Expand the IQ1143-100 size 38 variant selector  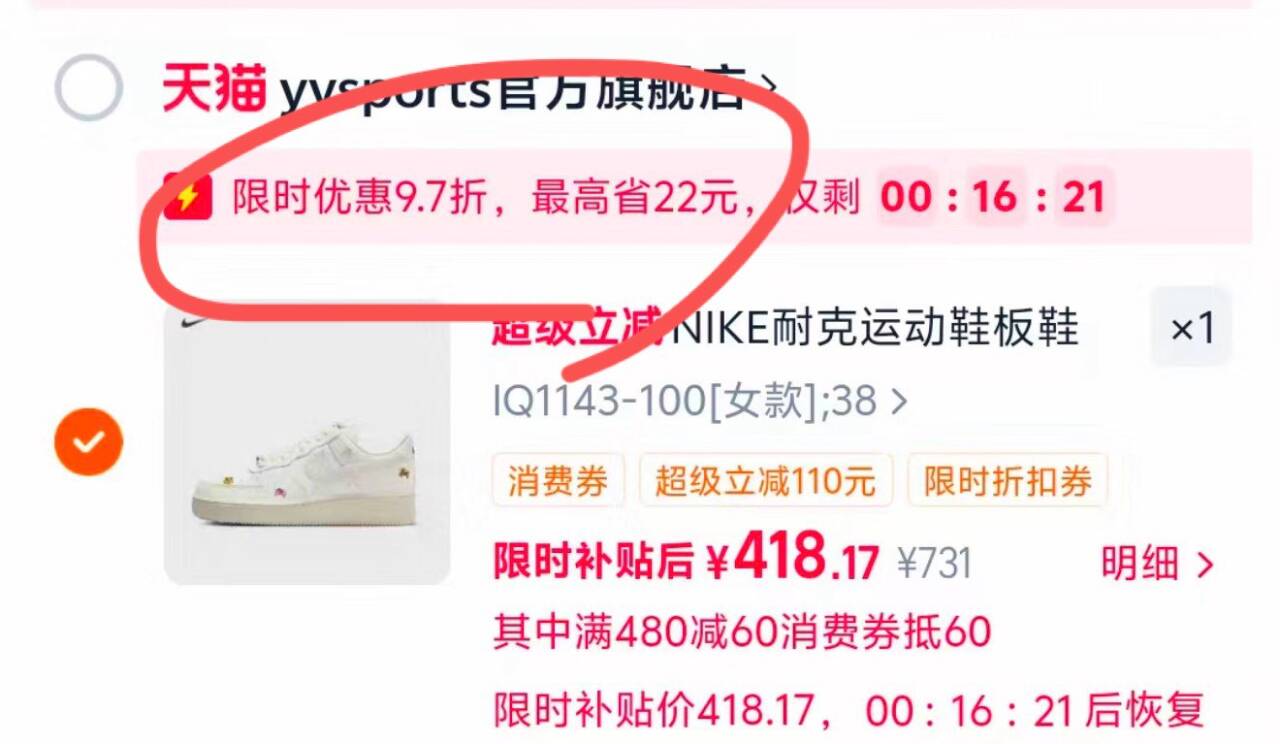(x=699, y=402)
